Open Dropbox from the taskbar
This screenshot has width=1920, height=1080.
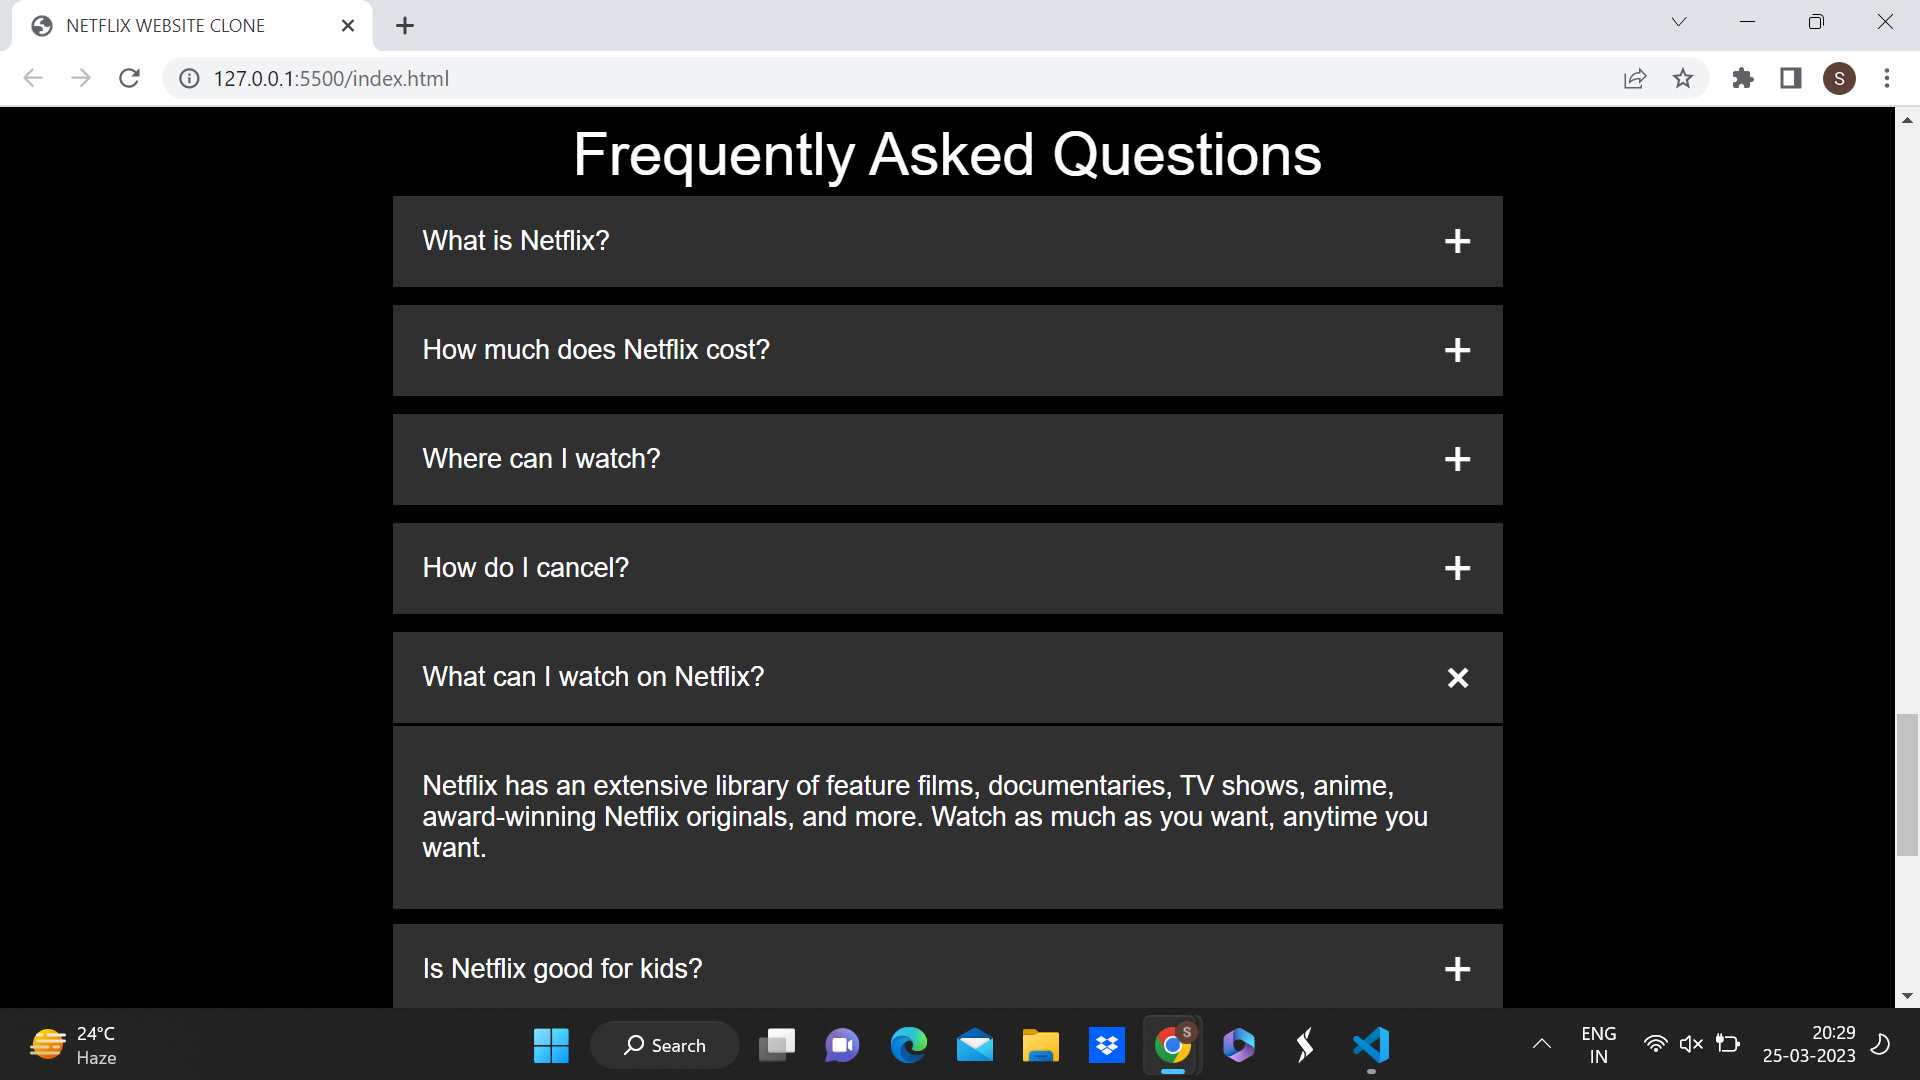click(x=1107, y=1045)
